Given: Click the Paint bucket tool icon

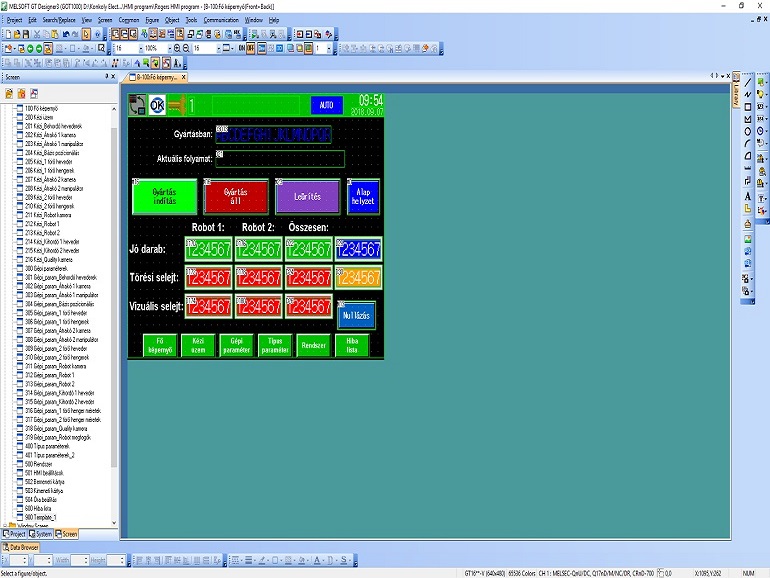Looking at the screenshot, I should [x=747, y=224].
